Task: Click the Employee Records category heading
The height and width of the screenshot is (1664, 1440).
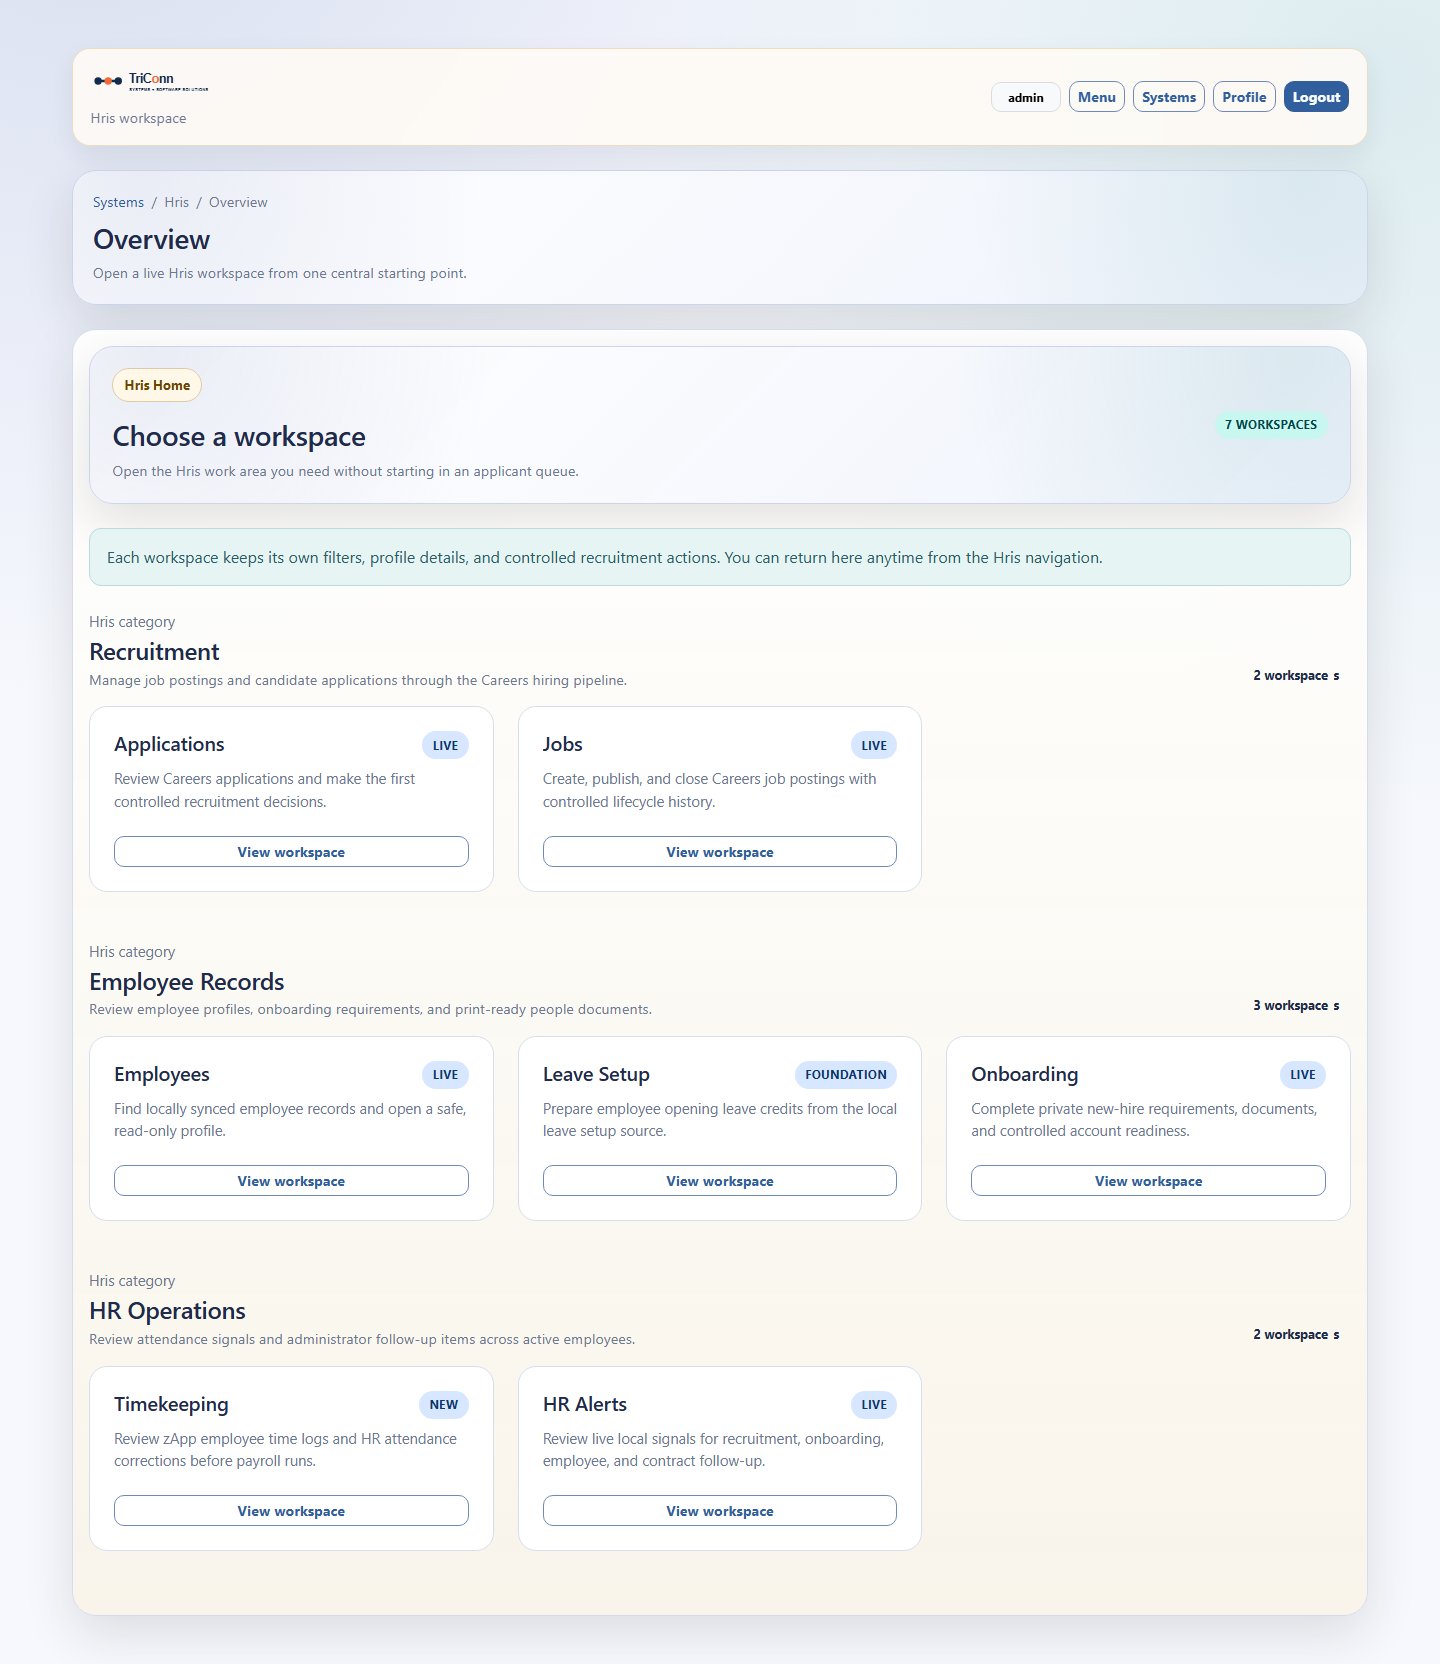Action: (x=187, y=982)
